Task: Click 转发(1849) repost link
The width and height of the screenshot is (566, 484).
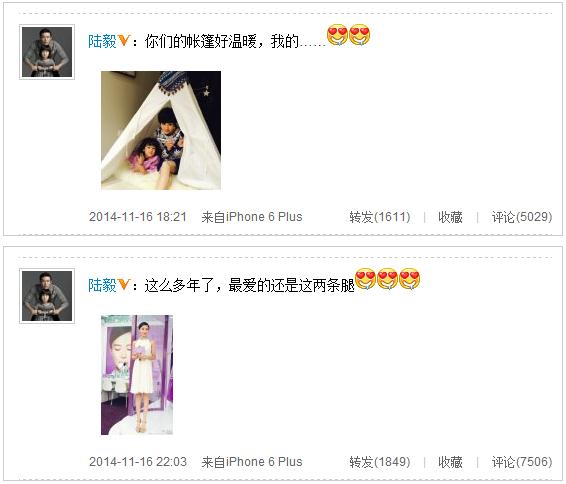Action: 380,462
